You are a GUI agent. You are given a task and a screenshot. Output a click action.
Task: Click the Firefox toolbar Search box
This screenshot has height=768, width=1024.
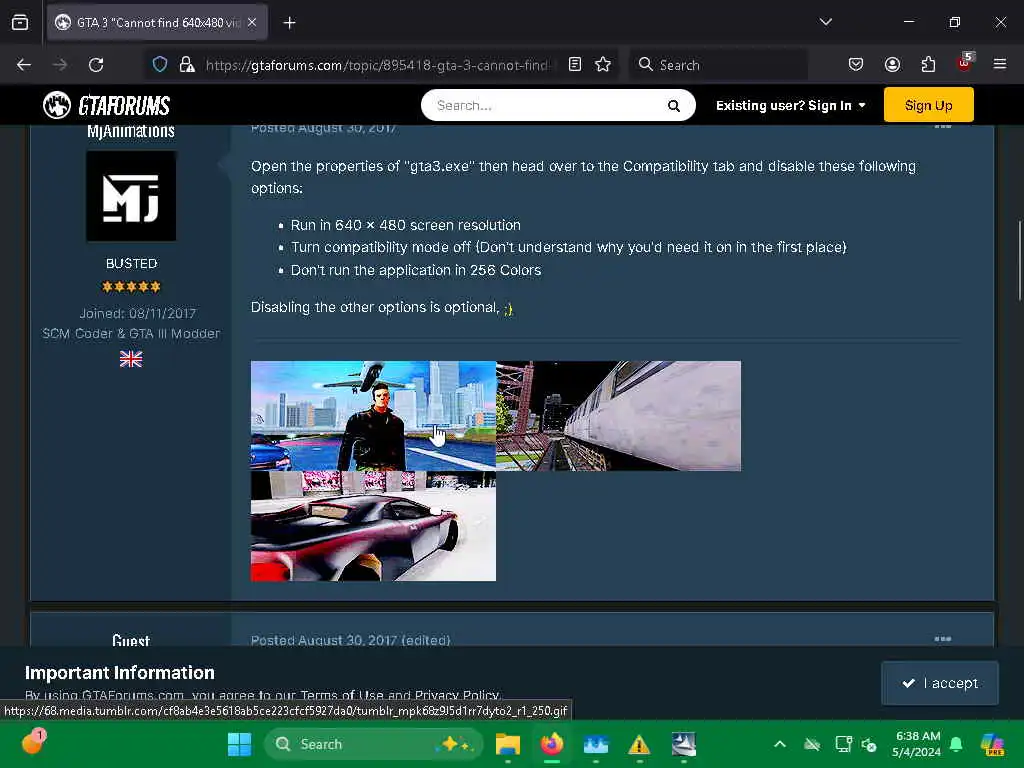point(718,65)
